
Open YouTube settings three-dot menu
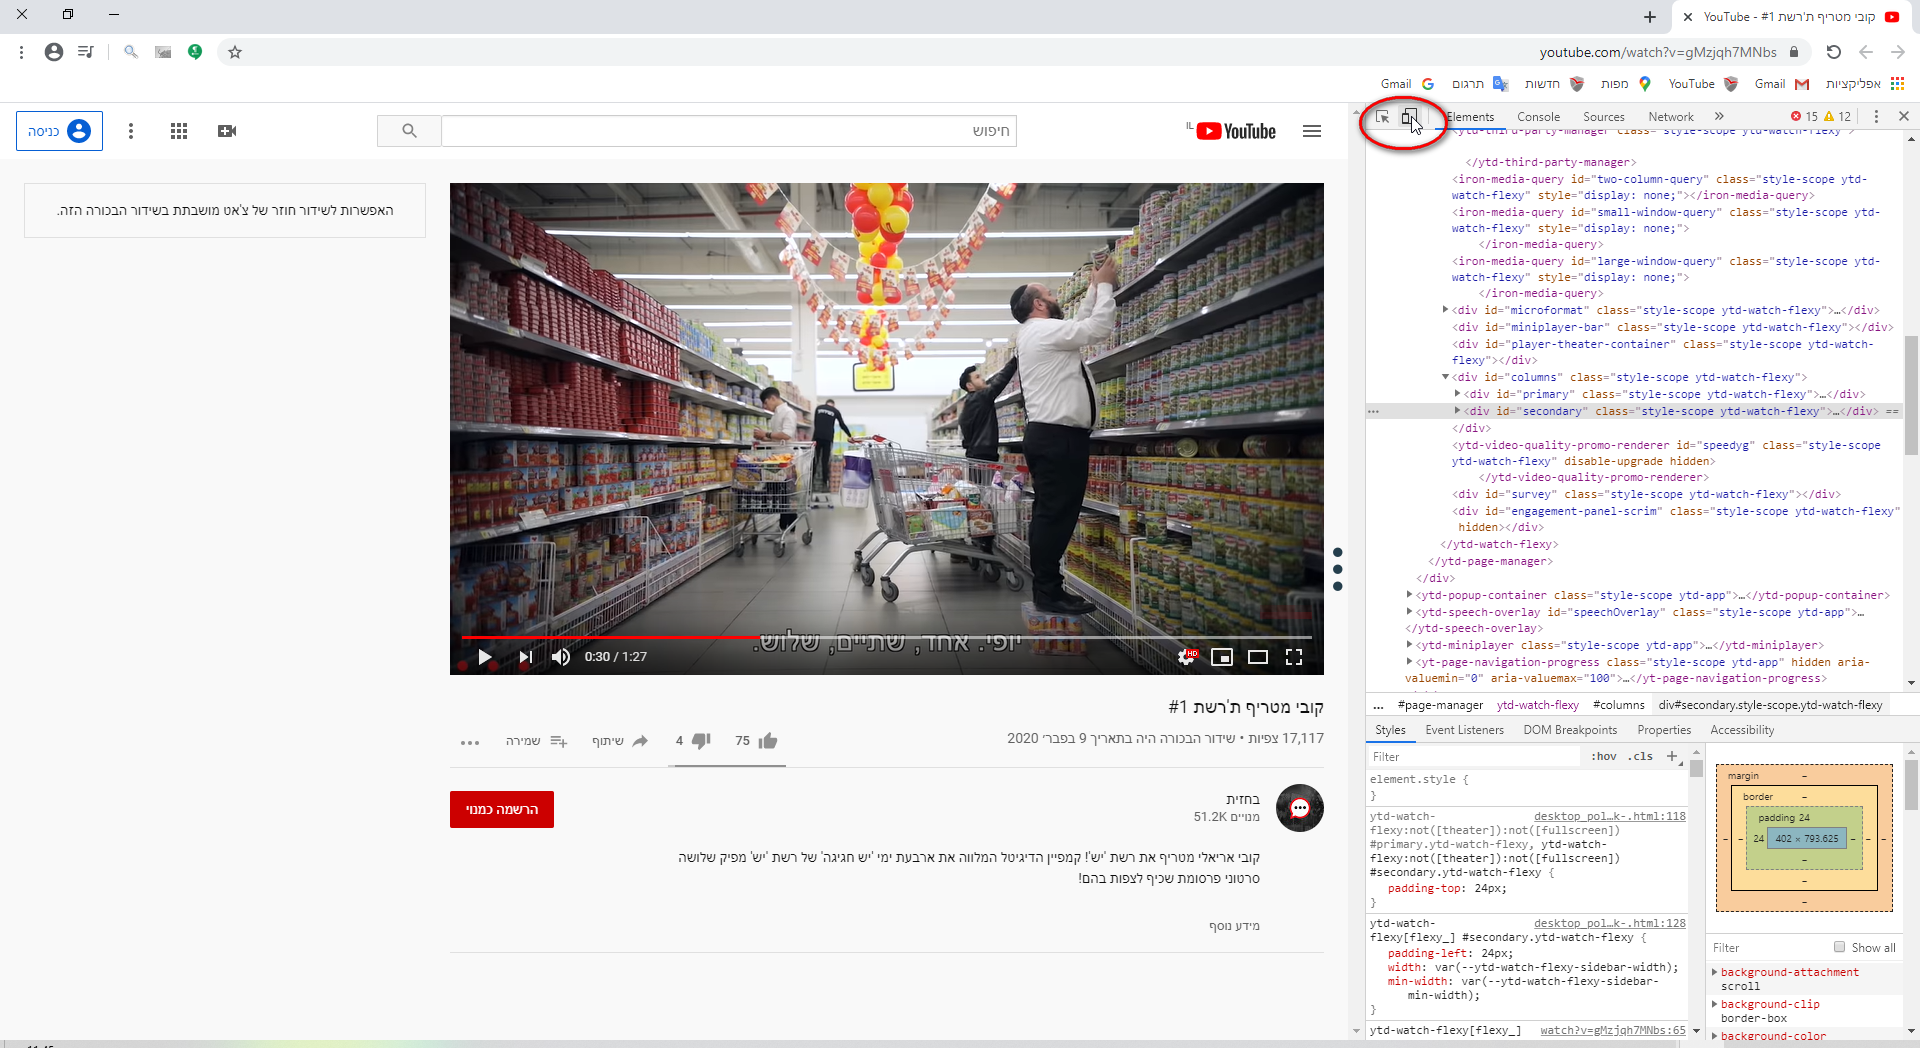131,131
